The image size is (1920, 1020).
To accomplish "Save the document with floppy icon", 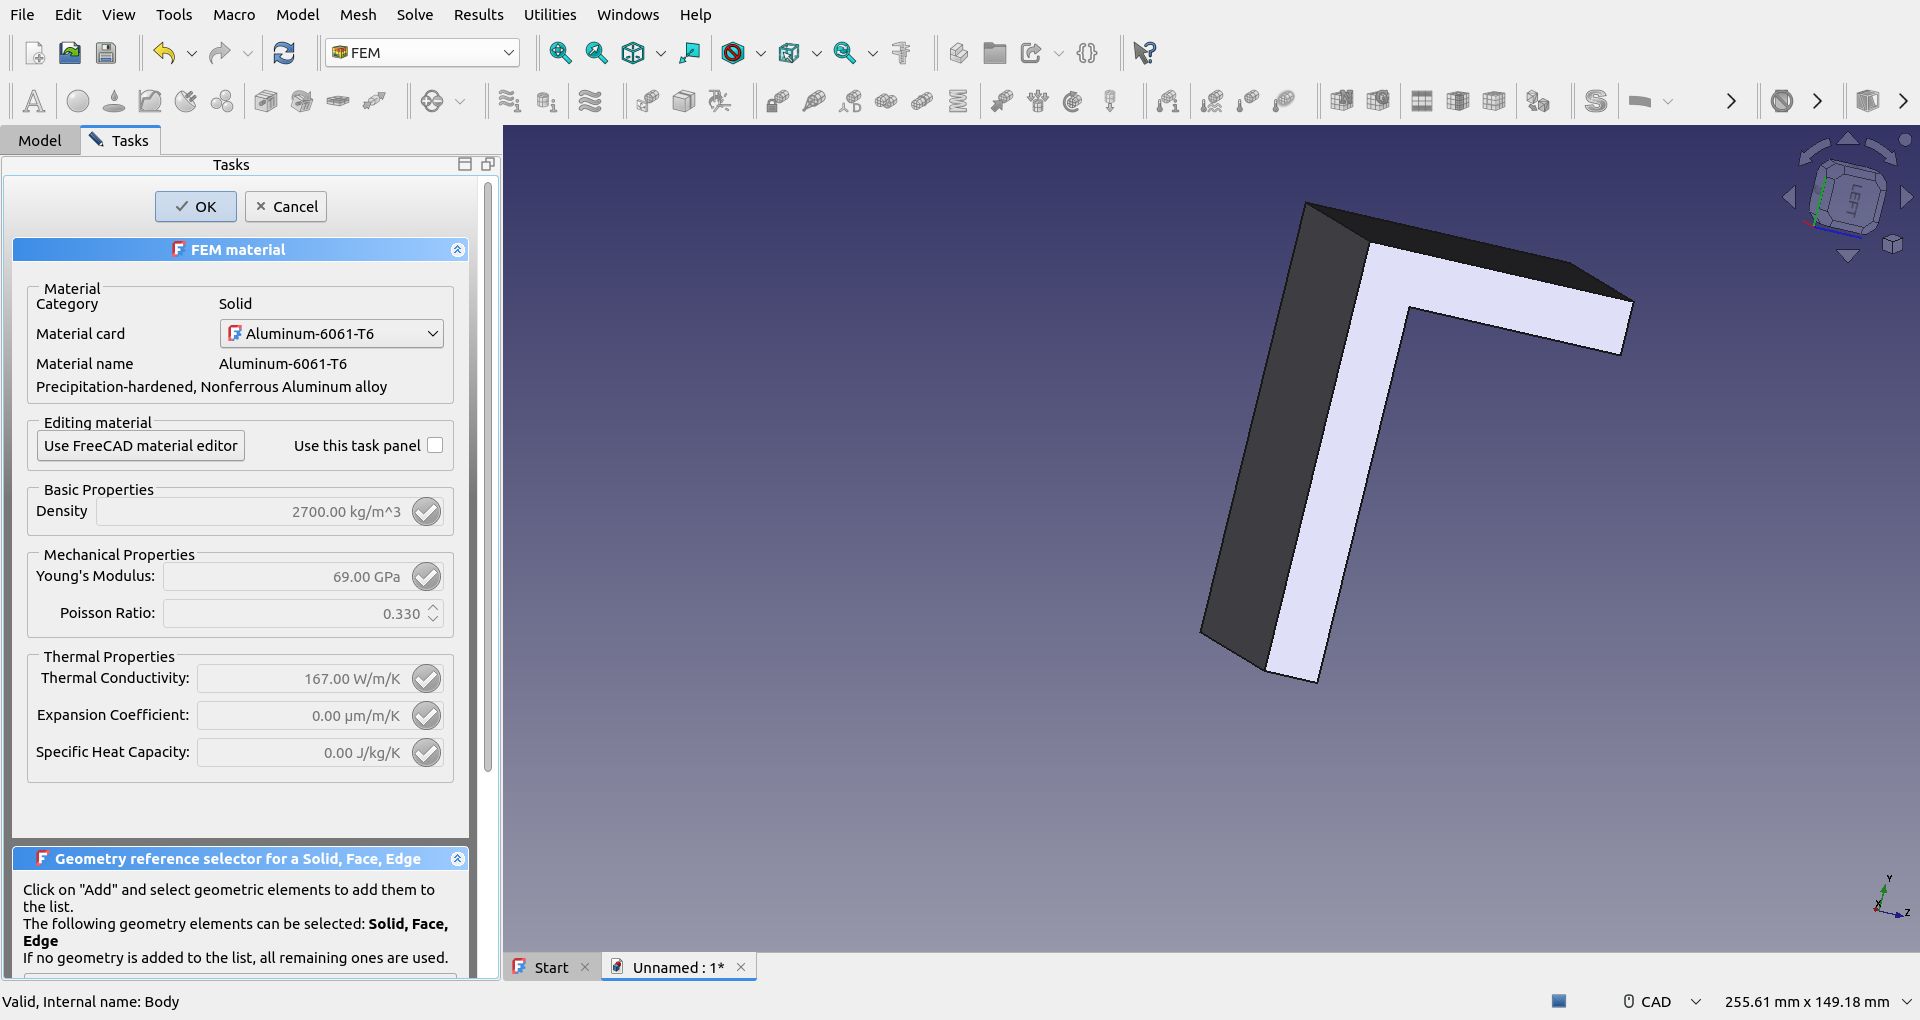I will coord(106,53).
